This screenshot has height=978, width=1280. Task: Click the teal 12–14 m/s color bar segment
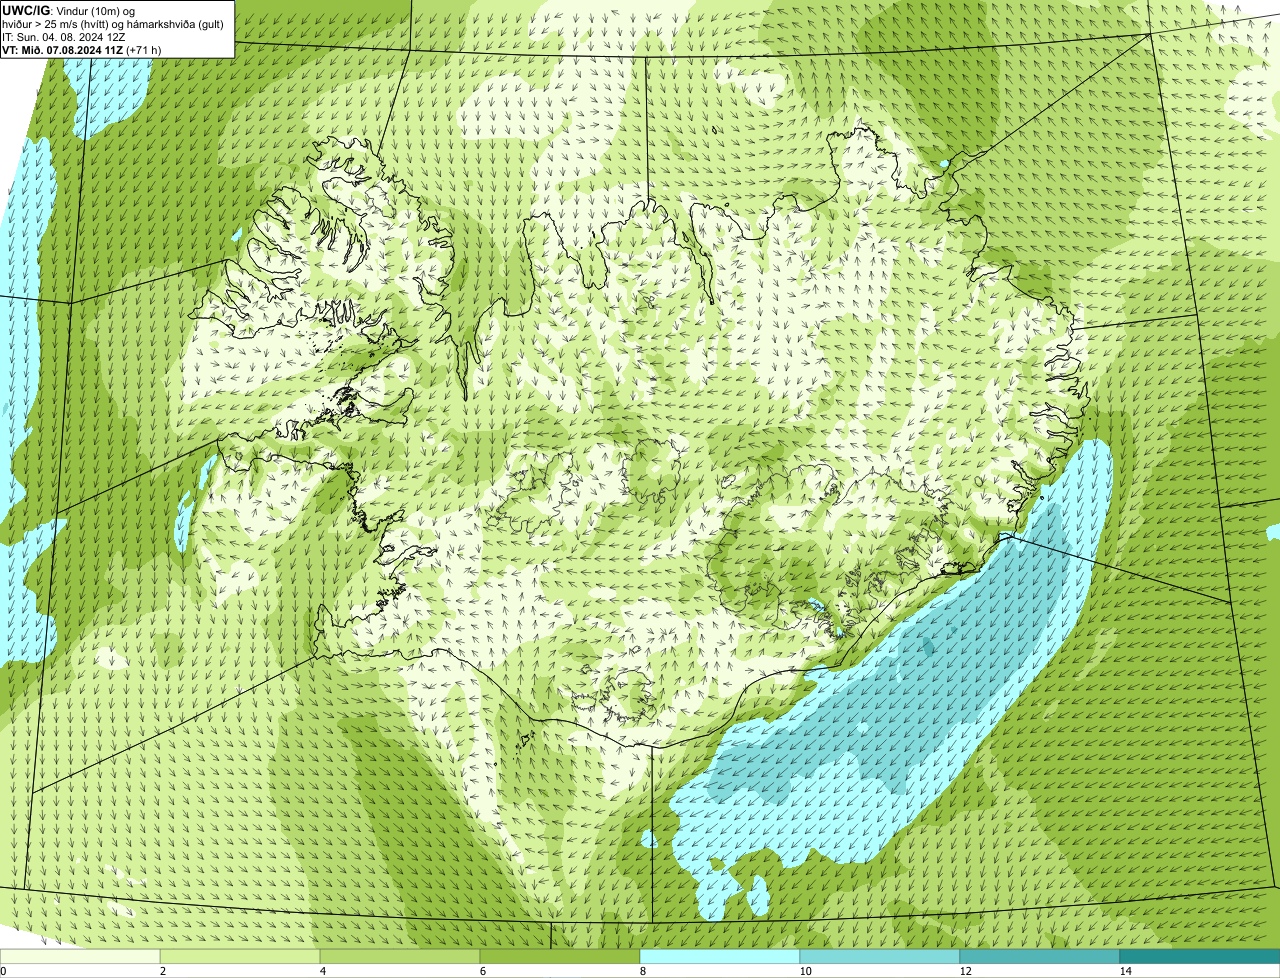[x=1040, y=956]
